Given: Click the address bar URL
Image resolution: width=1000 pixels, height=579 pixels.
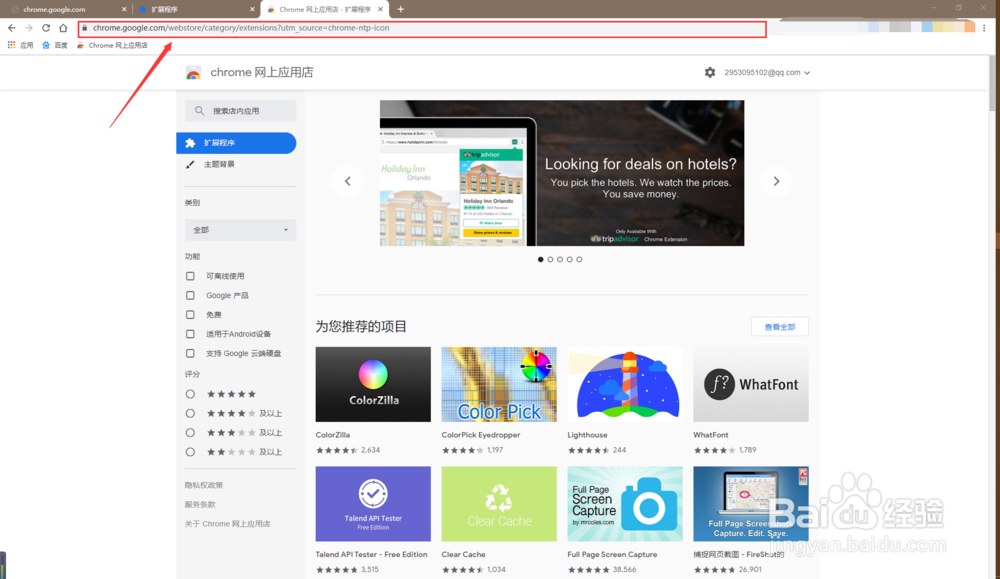Looking at the screenshot, I should [241, 28].
